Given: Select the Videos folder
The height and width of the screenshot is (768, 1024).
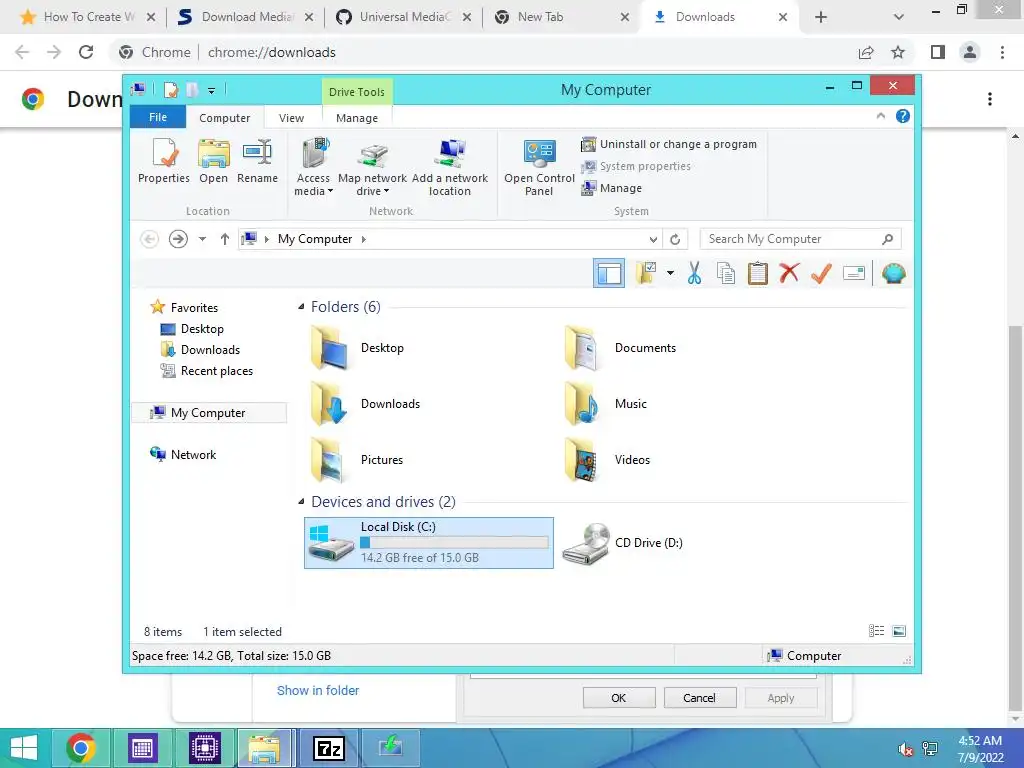Looking at the screenshot, I should pyautogui.click(x=607, y=460).
